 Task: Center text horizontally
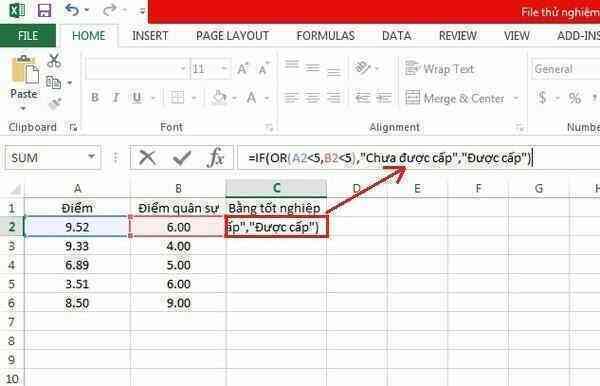313,98
